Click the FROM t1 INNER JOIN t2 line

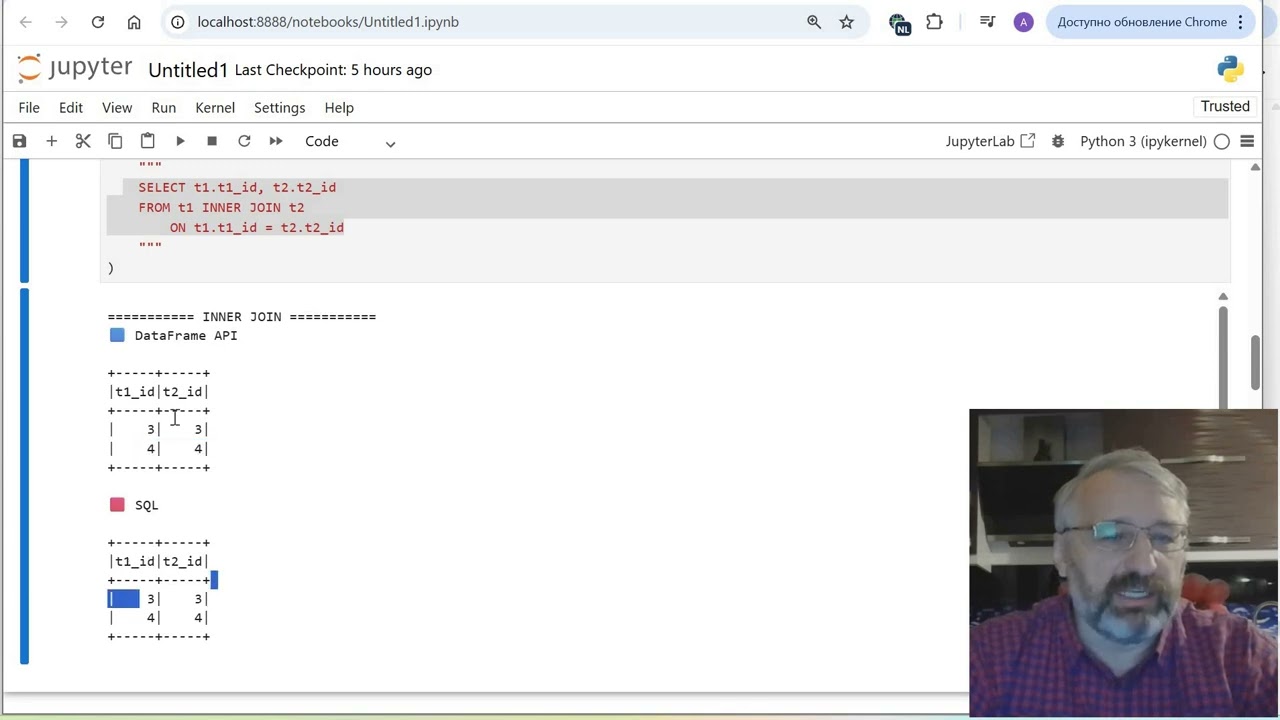click(221, 207)
